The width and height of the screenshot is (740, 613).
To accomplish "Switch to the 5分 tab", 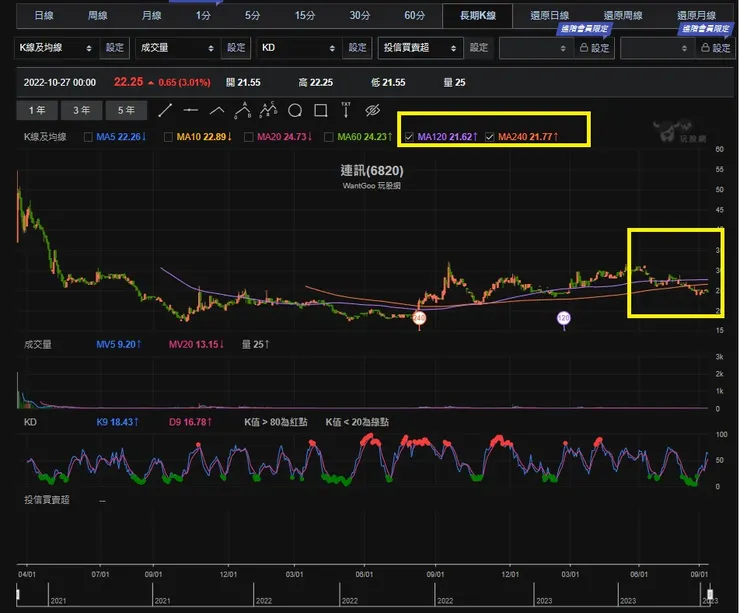I will [252, 16].
